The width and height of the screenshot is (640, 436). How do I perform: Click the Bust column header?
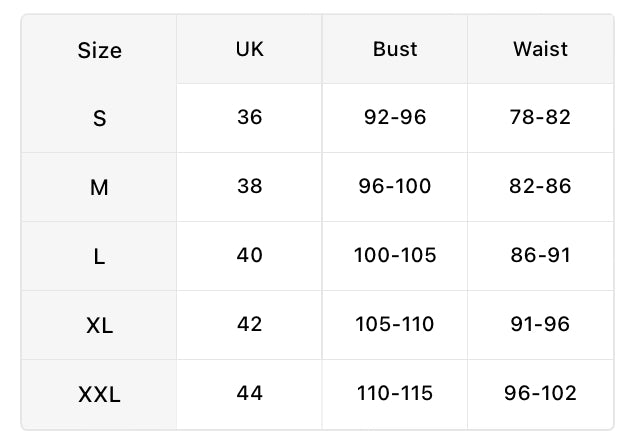(395, 49)
